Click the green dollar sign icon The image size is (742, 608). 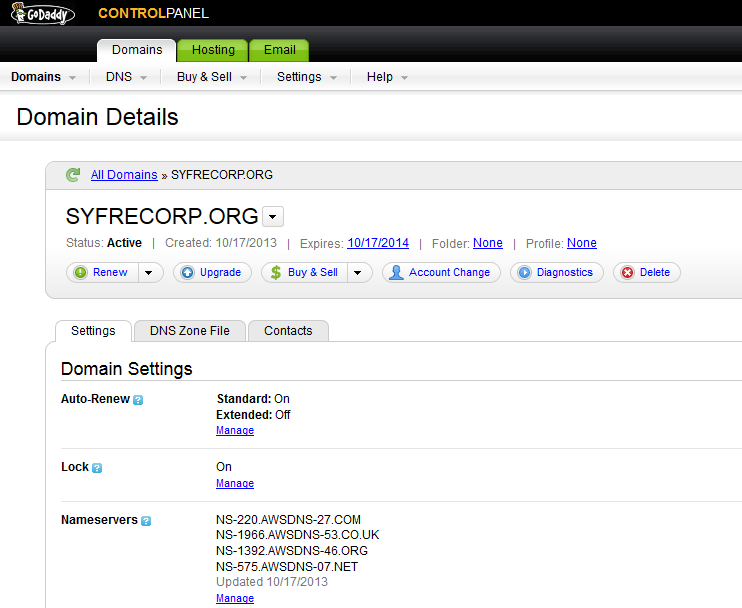pos(276,273)
